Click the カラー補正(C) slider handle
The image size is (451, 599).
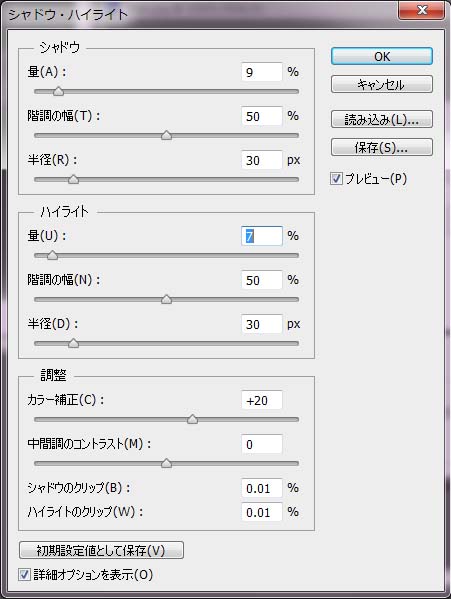[192, 419]
